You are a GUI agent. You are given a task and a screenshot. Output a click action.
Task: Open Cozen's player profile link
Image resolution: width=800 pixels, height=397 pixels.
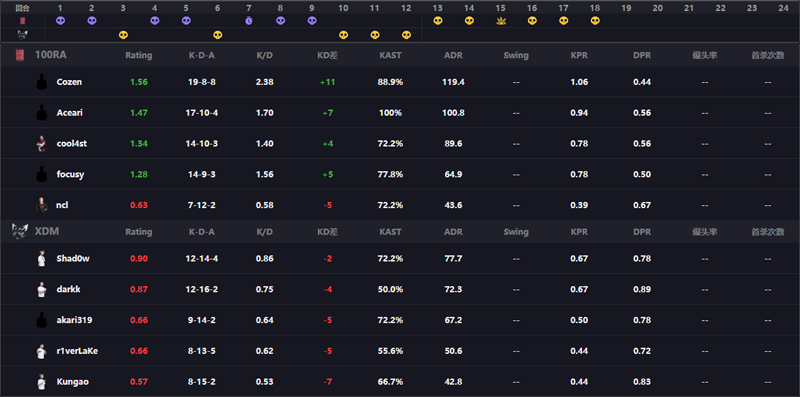tap(69, 82)
